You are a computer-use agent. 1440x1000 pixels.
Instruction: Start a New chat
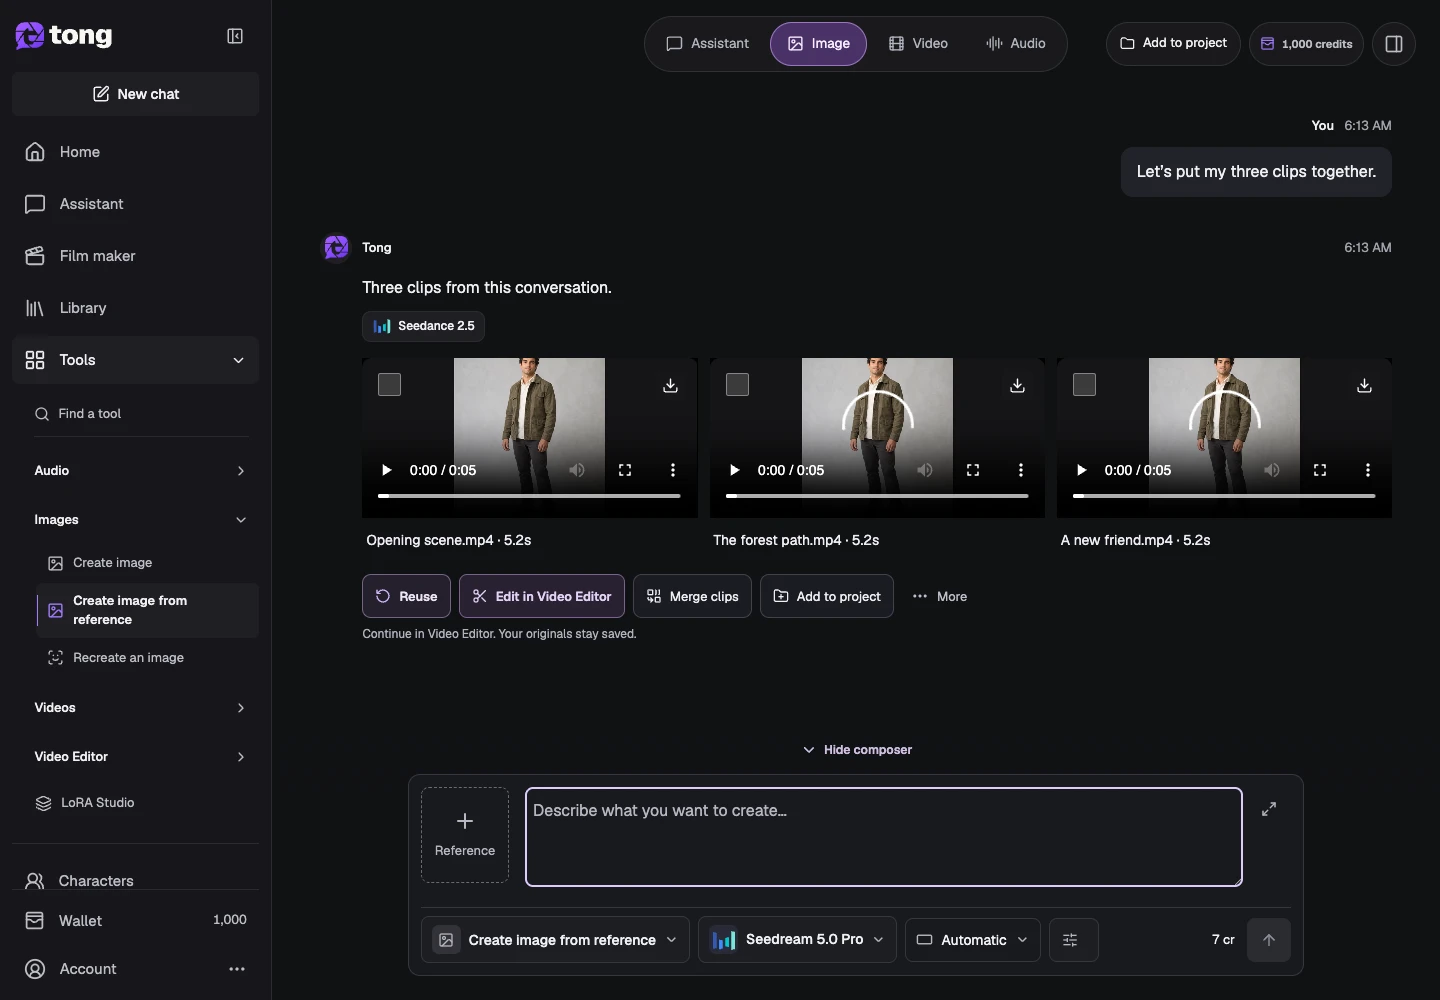[x=135, y=94]
